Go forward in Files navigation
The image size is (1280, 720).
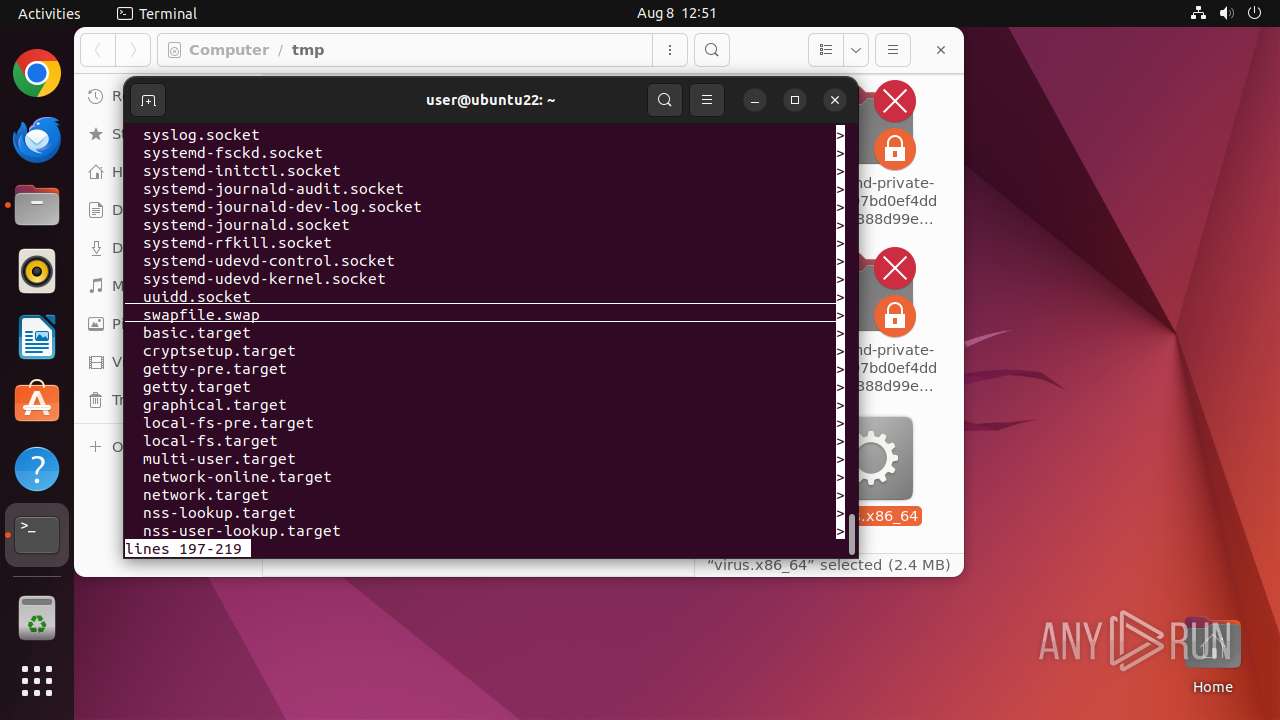(x=133, y=50)
